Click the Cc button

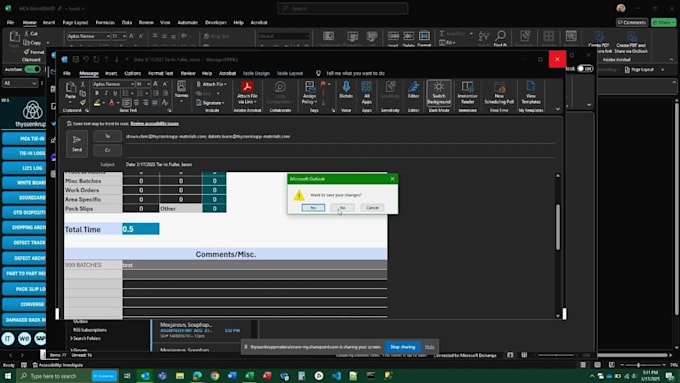(108, 150)
